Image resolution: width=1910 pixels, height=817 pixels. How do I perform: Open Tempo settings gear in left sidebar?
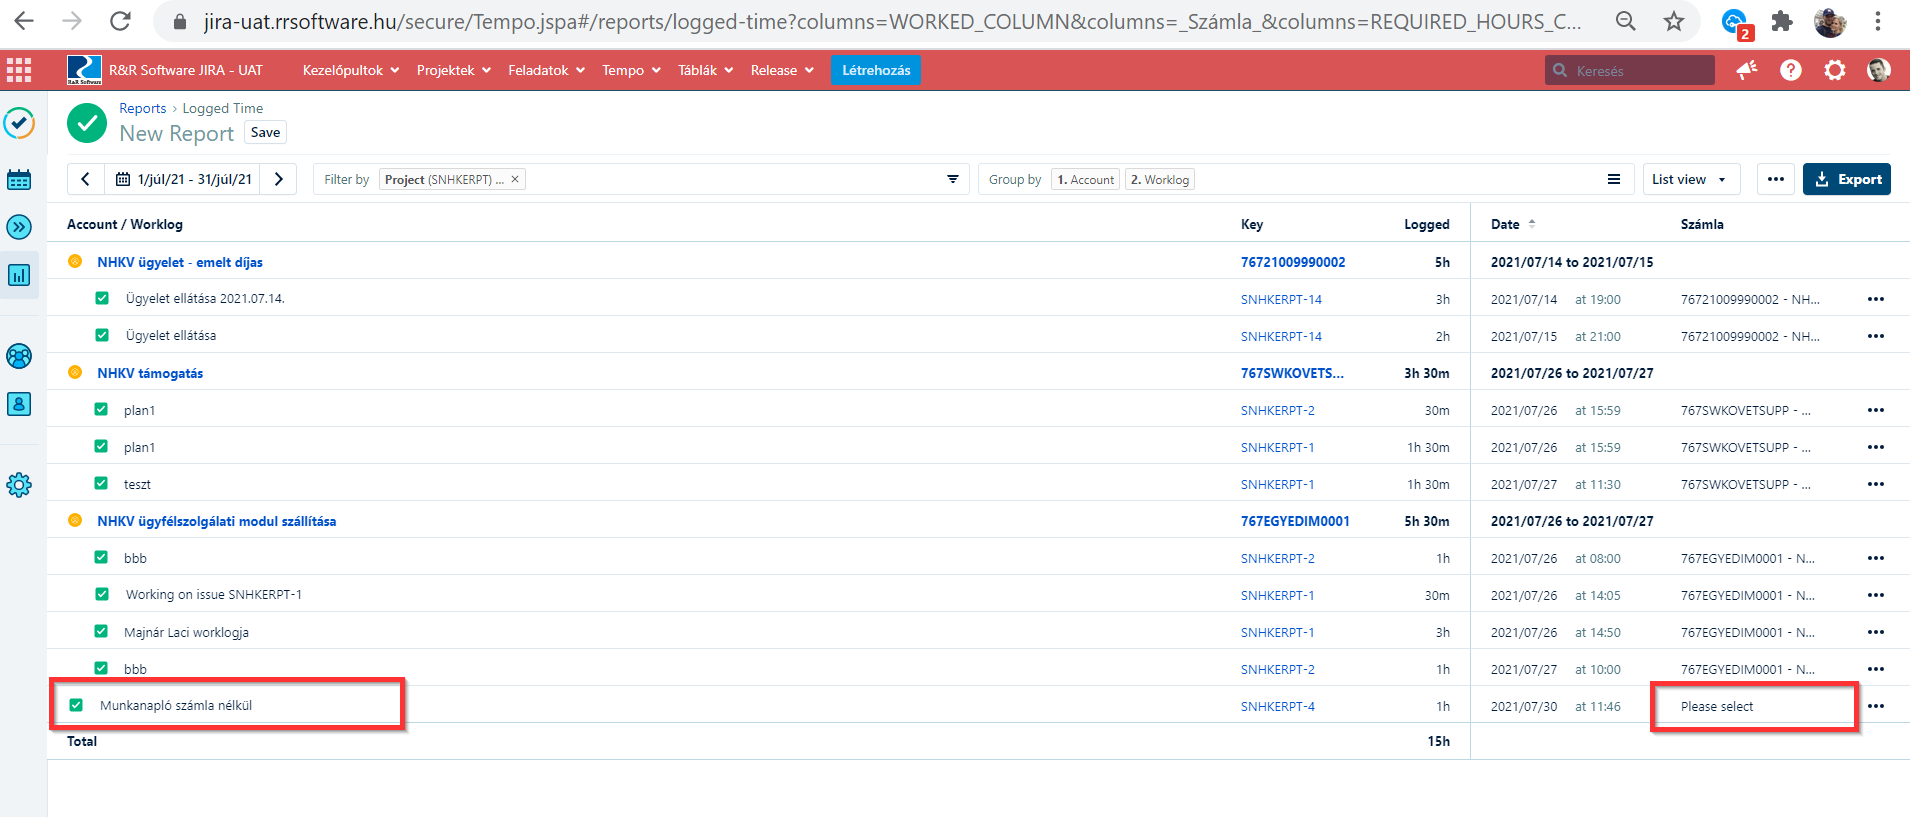tap(19, 485)
